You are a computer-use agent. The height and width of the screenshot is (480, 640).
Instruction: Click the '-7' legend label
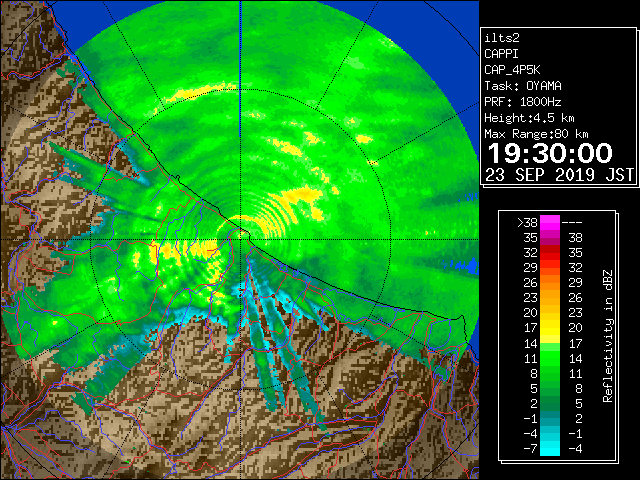[531, 449]
